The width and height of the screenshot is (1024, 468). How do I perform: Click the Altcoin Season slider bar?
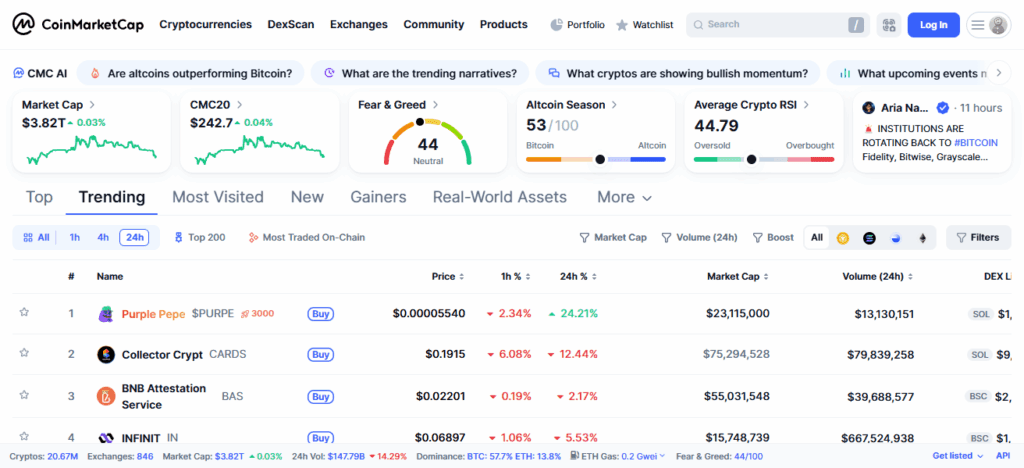point(596,159)
